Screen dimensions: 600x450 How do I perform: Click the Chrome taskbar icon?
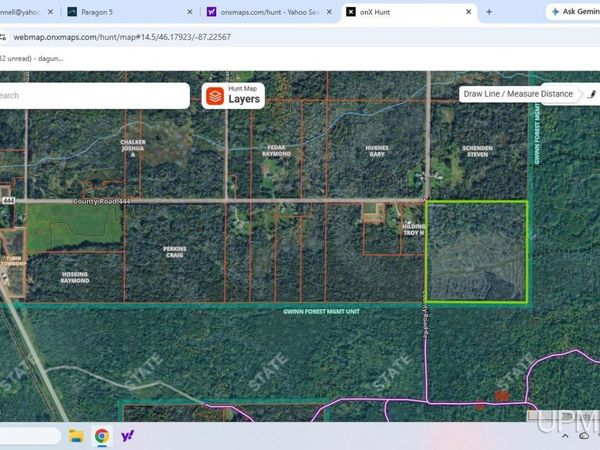[x=102, y=436]
